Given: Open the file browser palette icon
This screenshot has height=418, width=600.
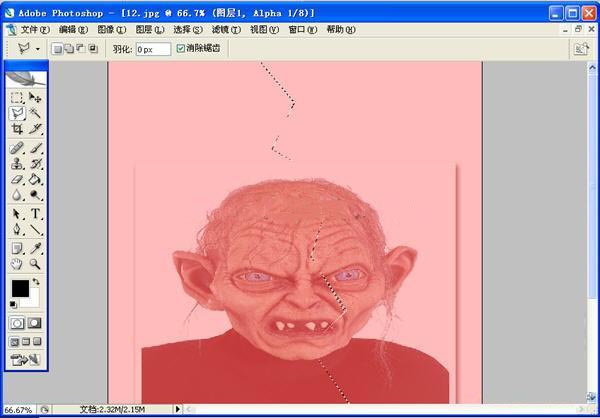Looking at the screenshot, I should (x=581, y=49).
